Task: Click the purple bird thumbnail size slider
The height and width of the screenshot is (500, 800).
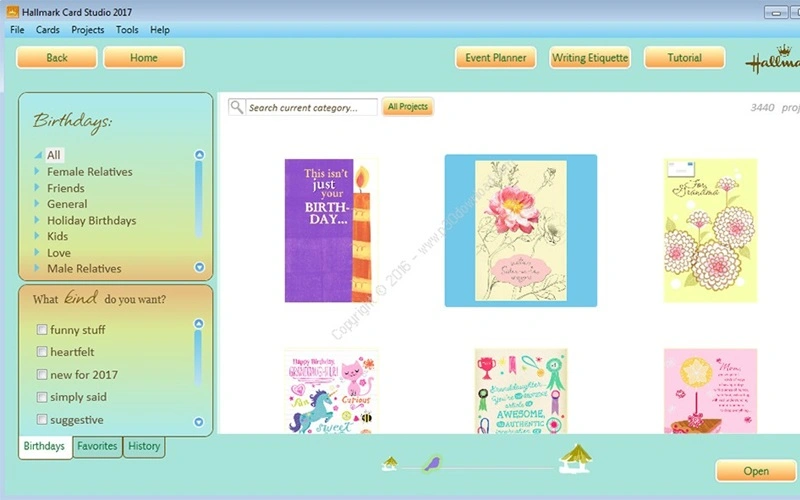Action: [432, 464]
